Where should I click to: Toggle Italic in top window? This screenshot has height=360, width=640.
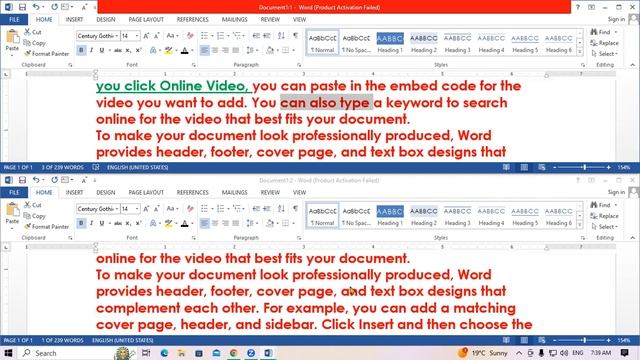(x=91, y=50)
